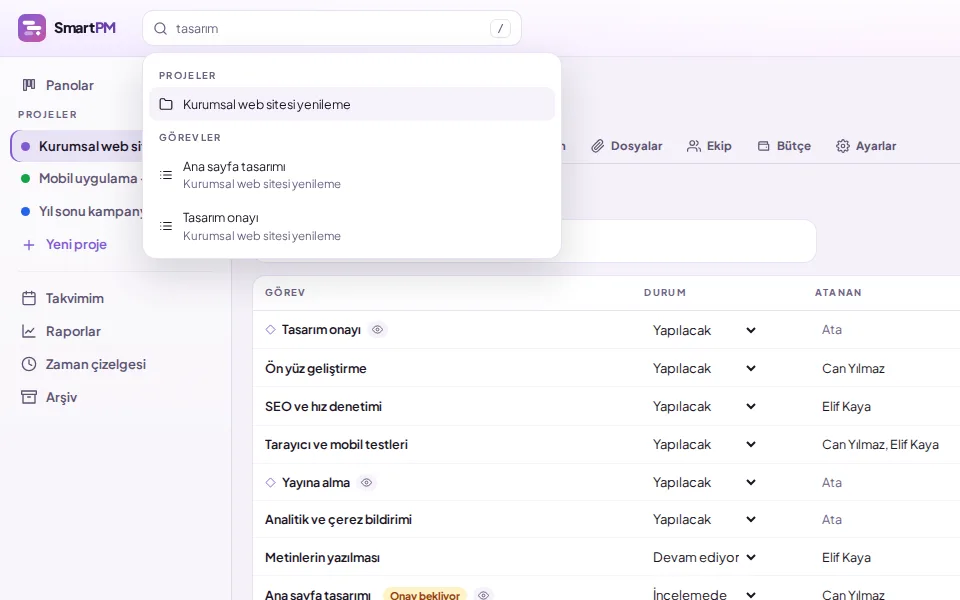The width and height of the screenshot is (960, 600).
Task: Click the diamond milestone icon on Yayına alma row
Action: pos(271,482)
